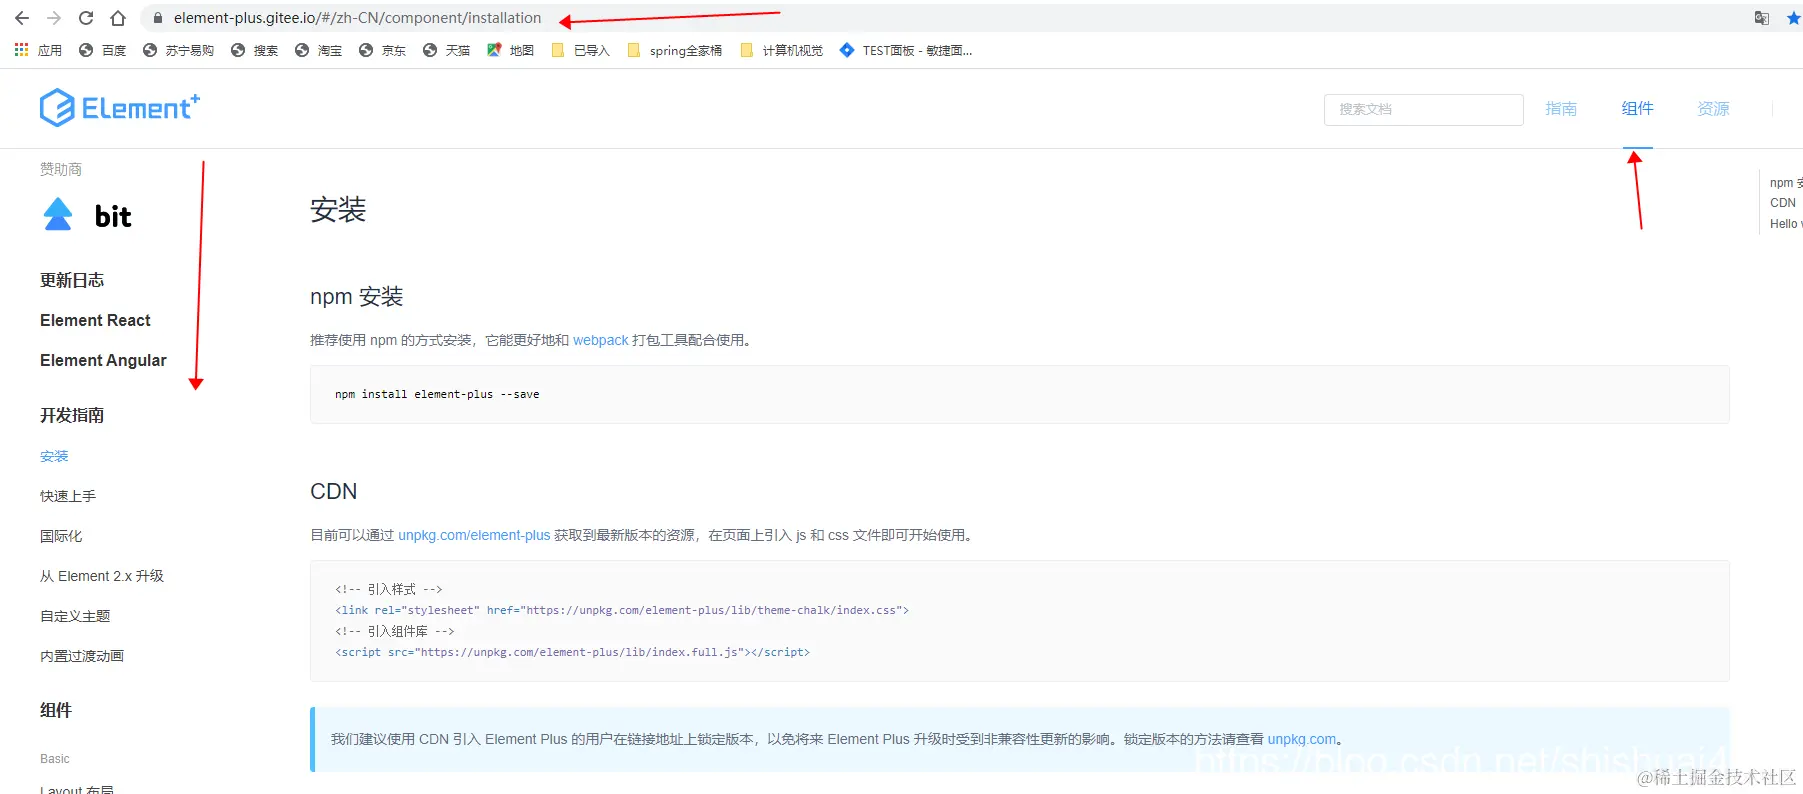Open the 组件 navigation tab

(x=1637, y=108)
